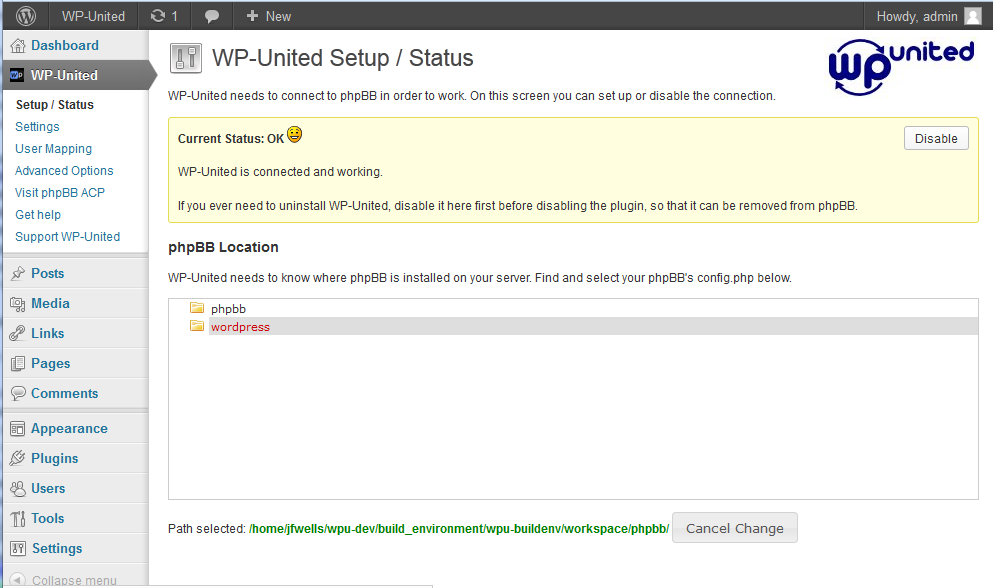Open the updates icon showing 1
The image size is (993, 588).
click(164, 16)
